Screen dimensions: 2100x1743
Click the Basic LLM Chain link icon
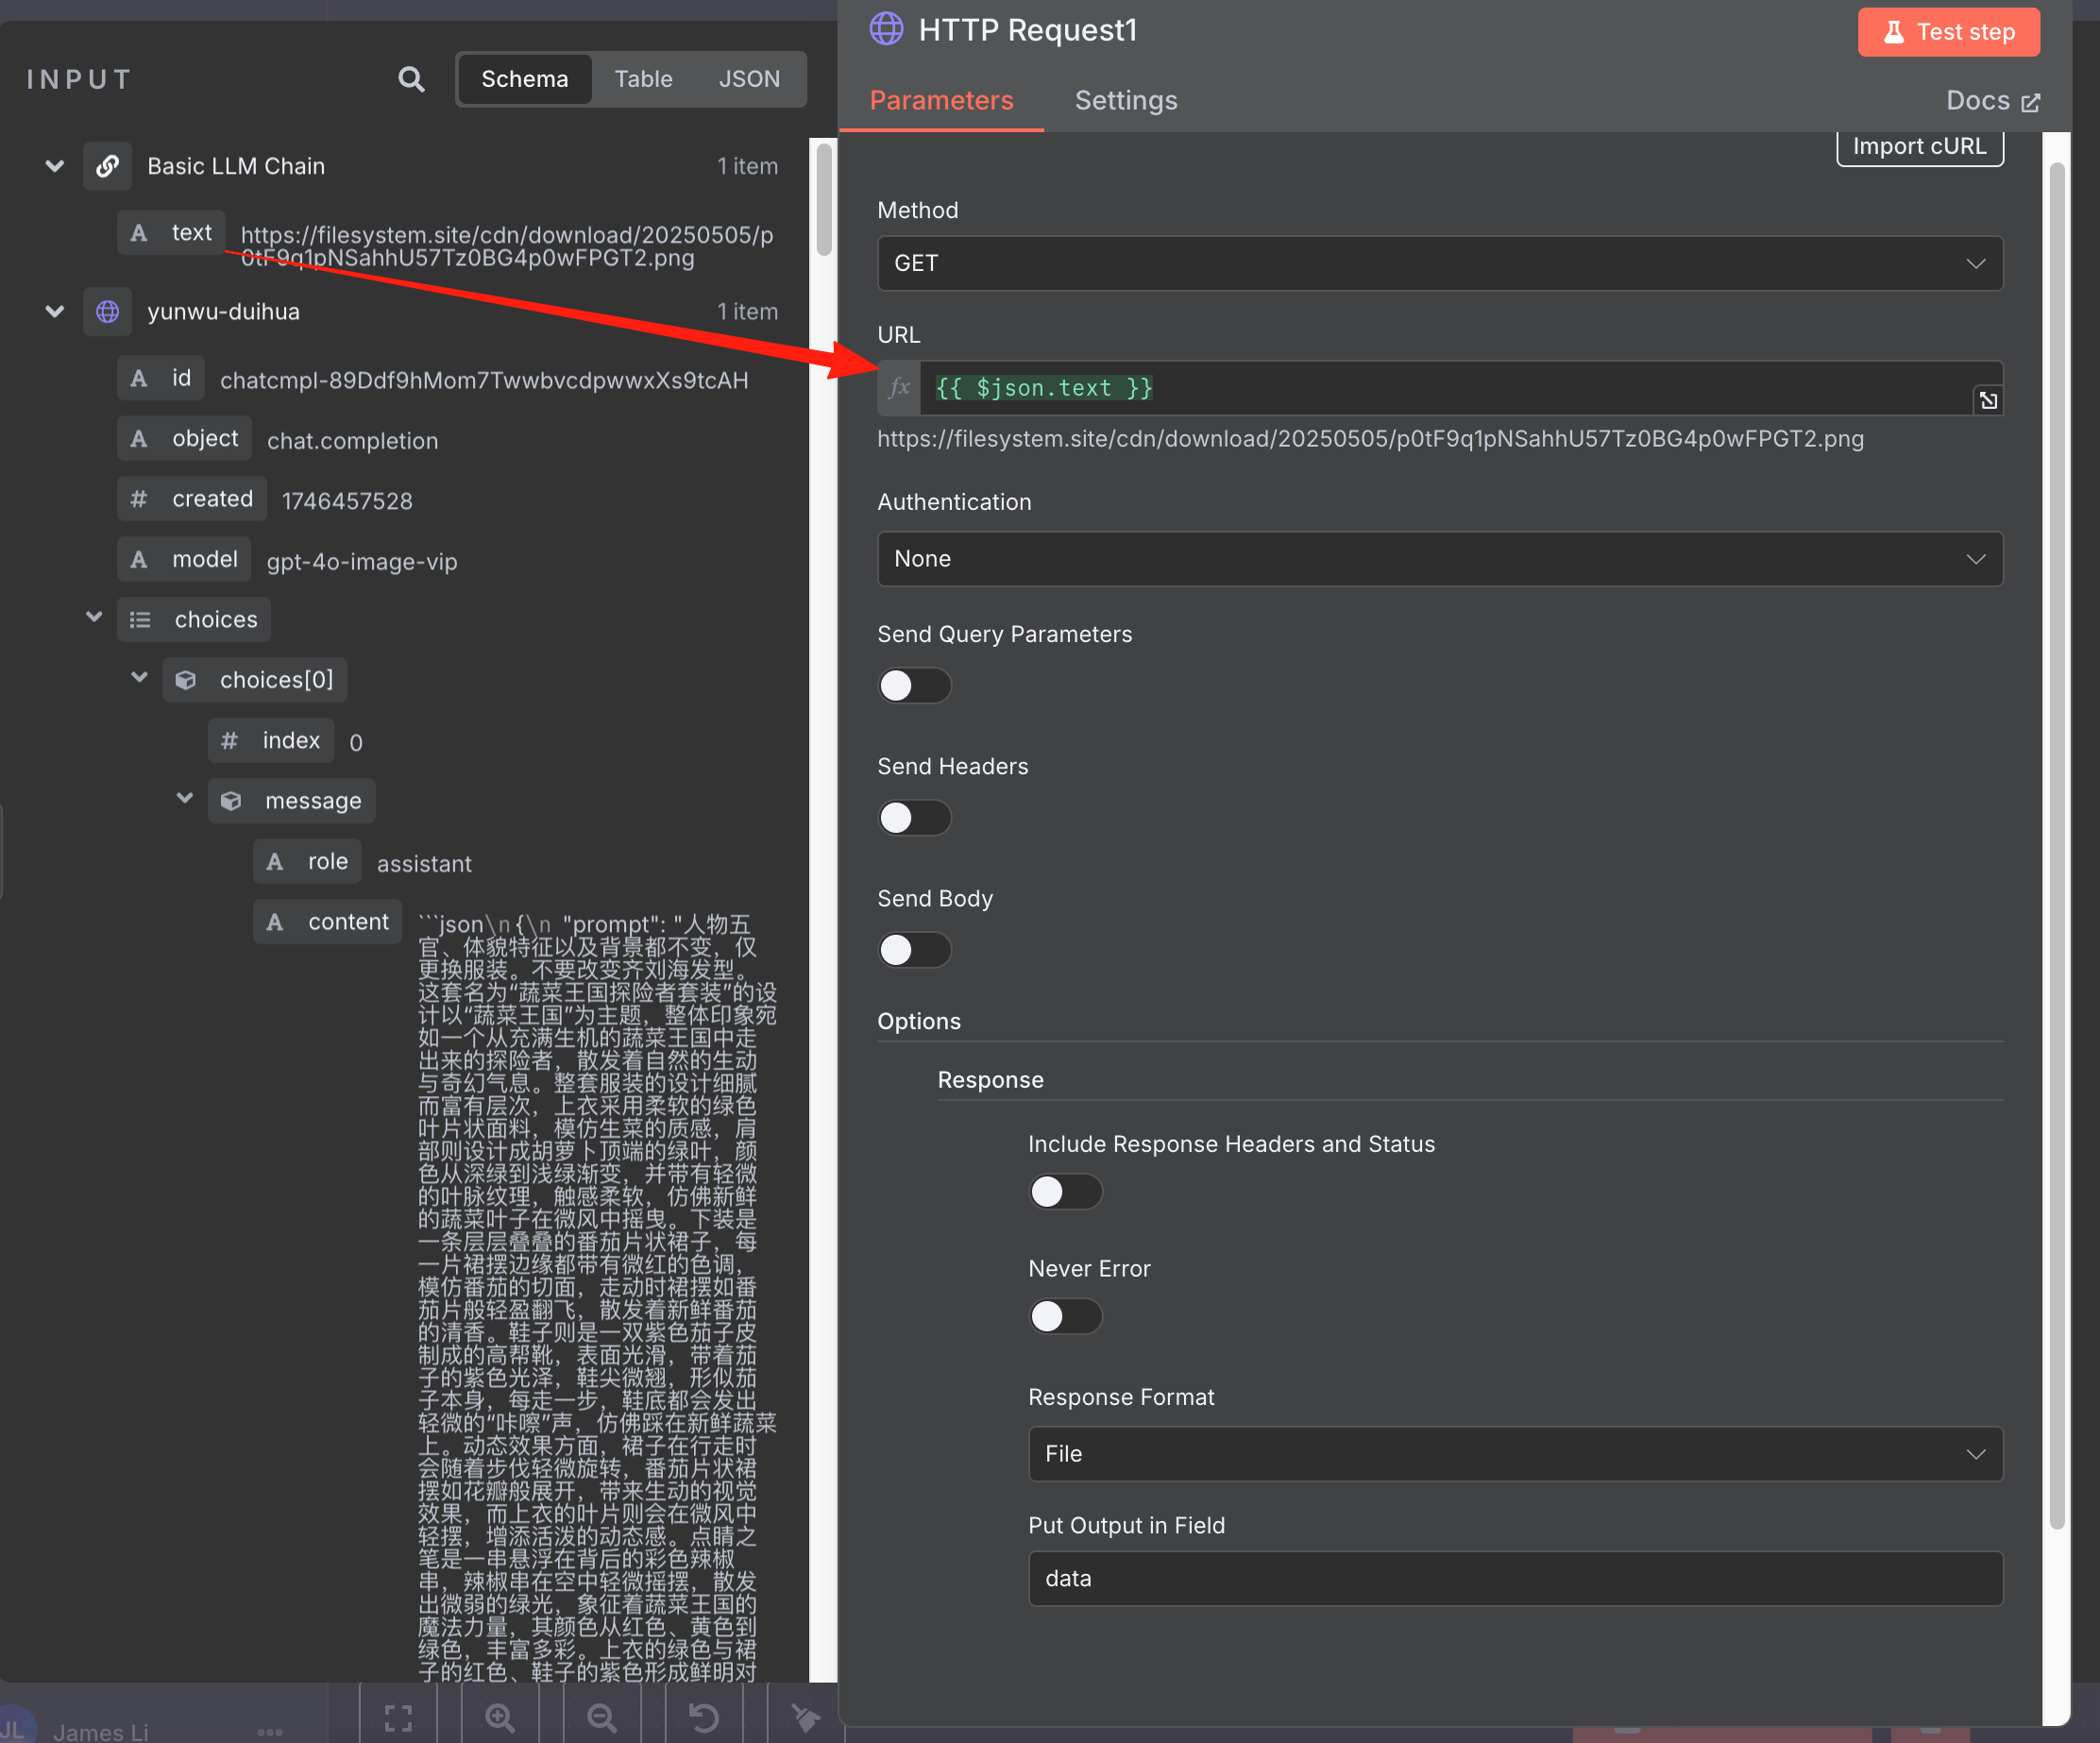pos(108,166)
